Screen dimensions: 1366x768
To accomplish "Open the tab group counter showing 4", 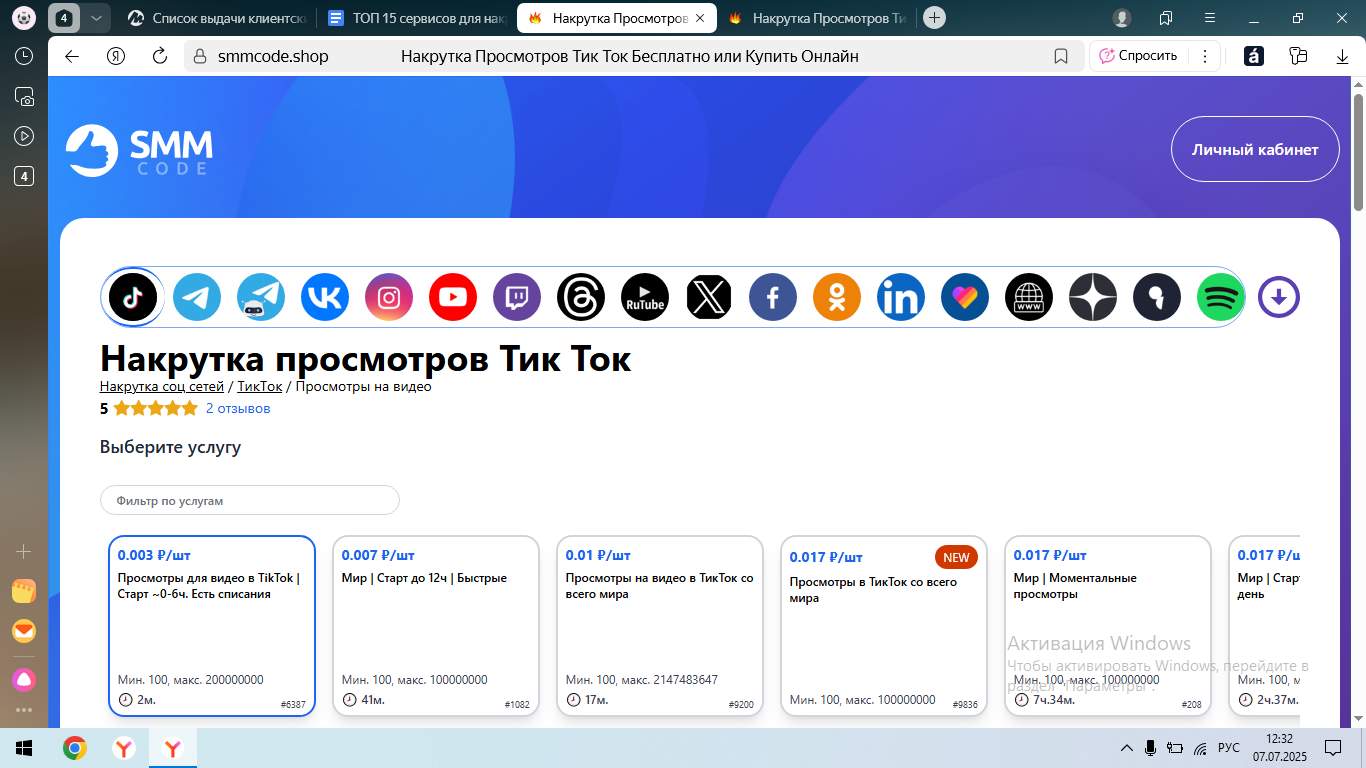I will click(64, 18).
